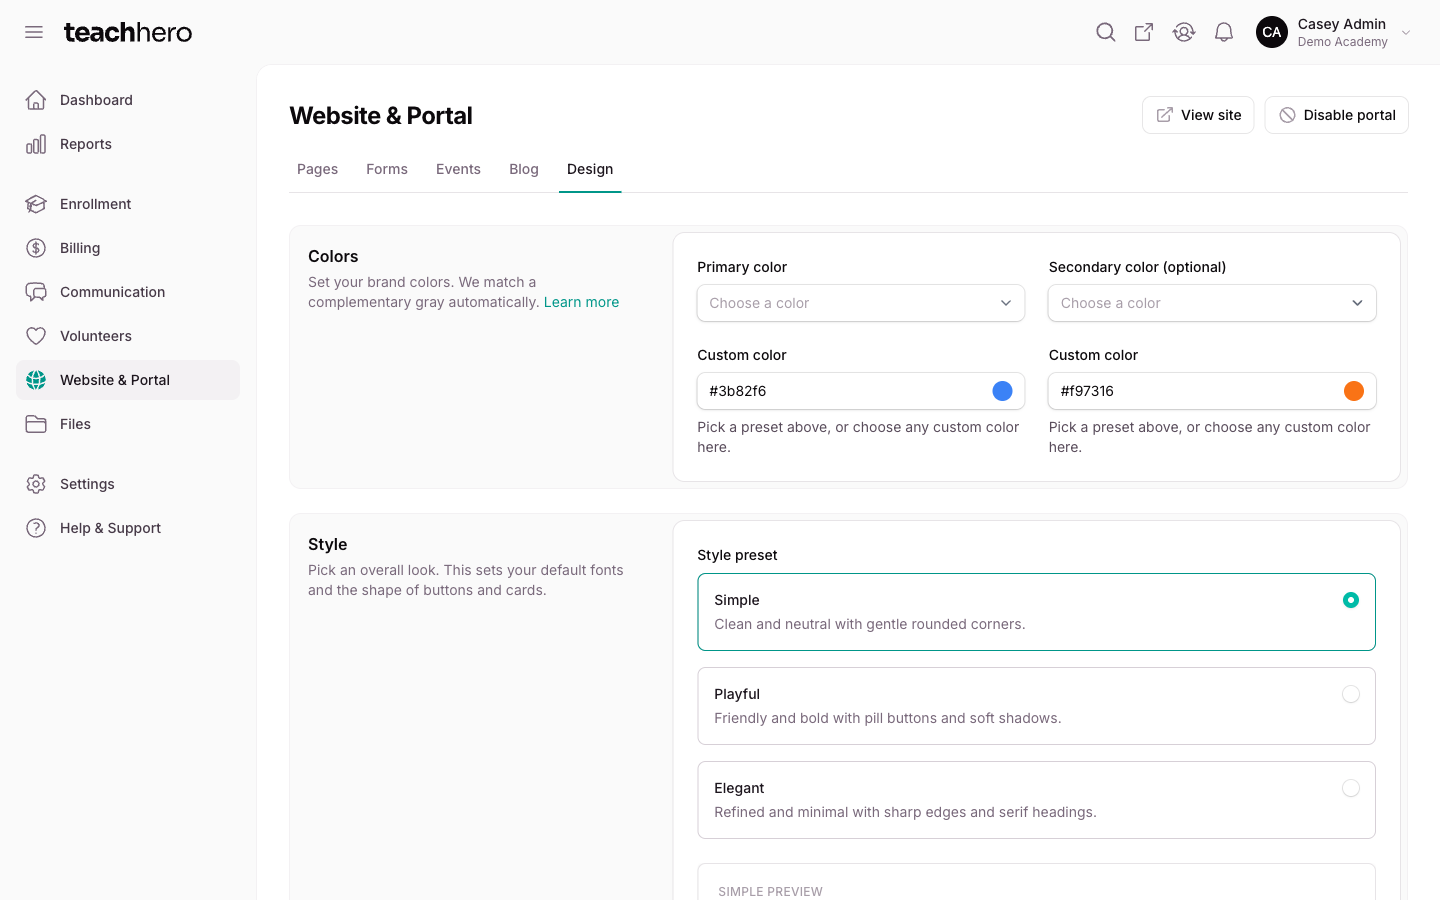Screen dimensions: 1440x900
Task: Select the Design tab
Action: [x=590, y=169]
